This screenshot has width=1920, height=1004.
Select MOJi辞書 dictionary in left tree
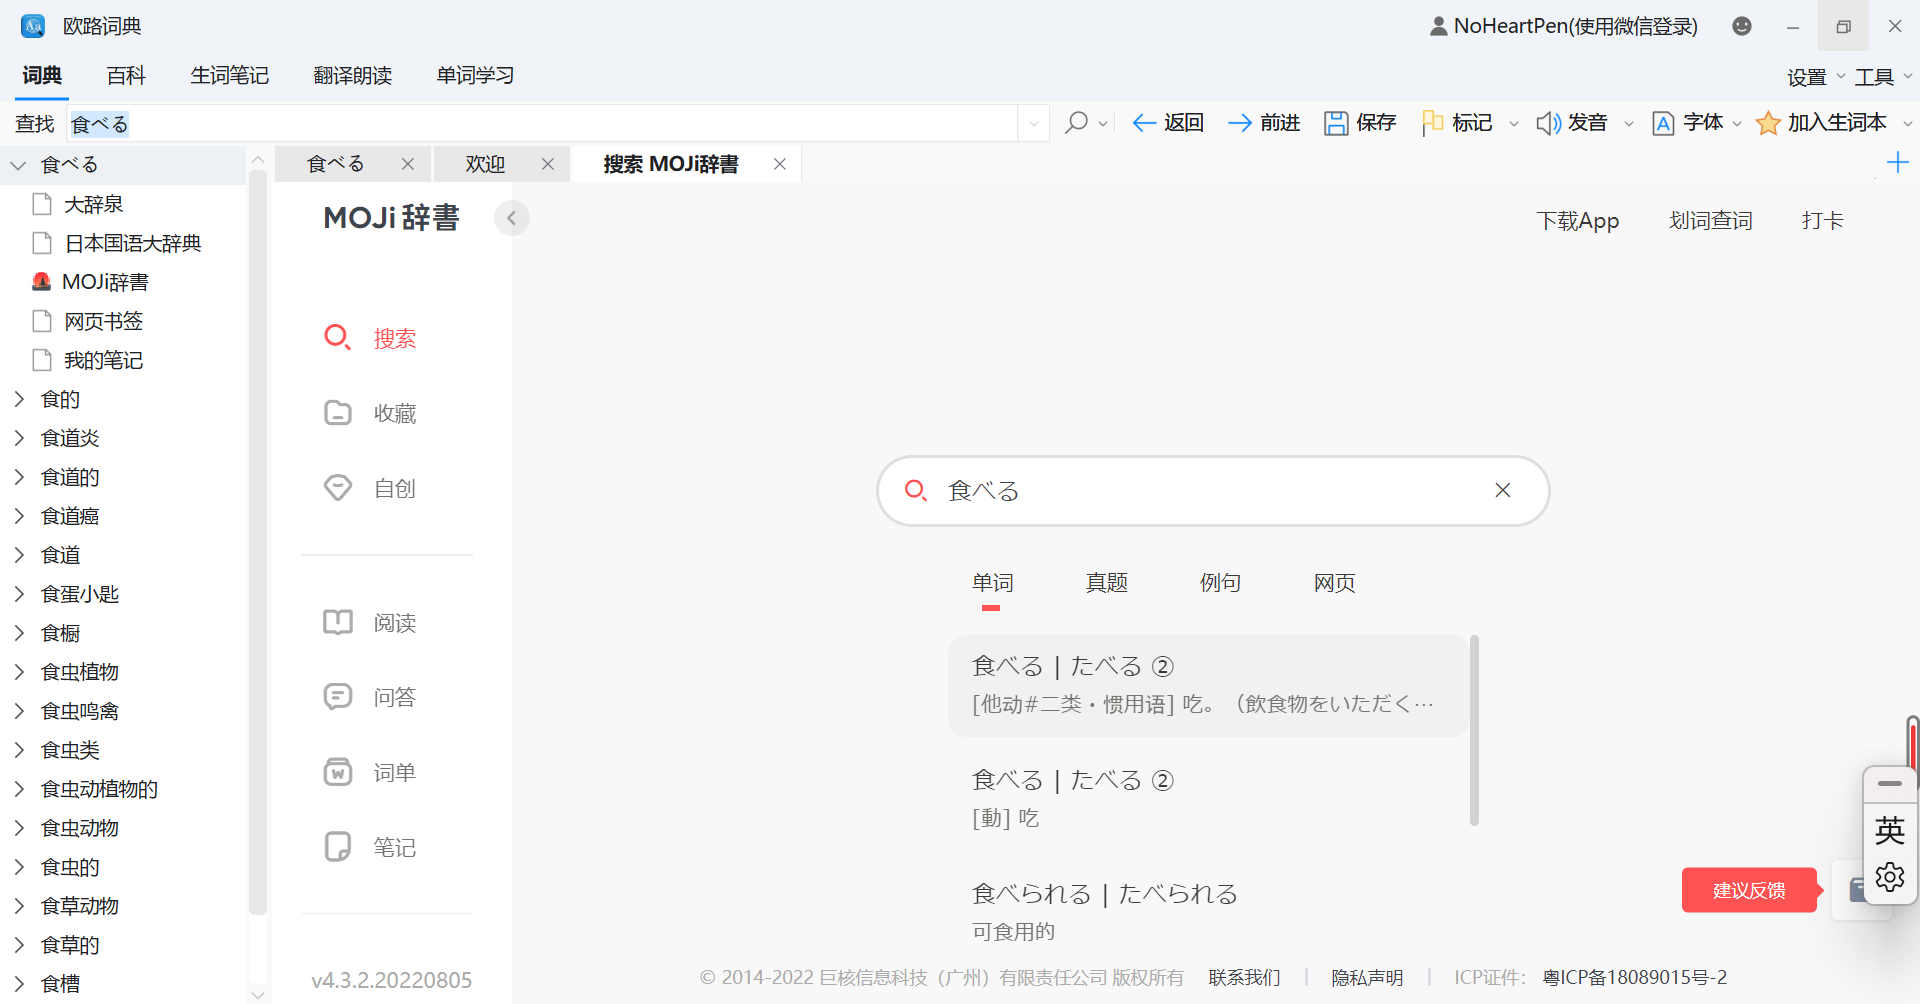pos(105,282)
